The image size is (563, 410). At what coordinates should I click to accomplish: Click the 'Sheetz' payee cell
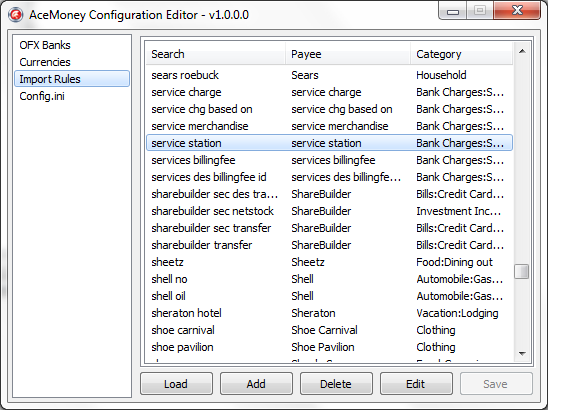point(308,262)
